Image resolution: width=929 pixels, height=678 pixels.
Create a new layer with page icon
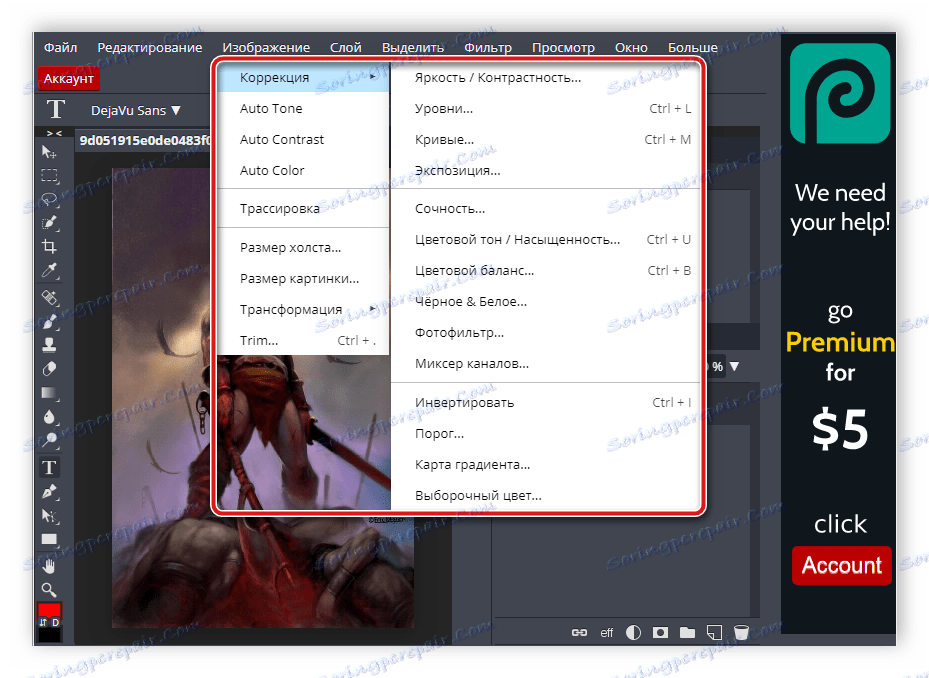[x=715, y=632]
